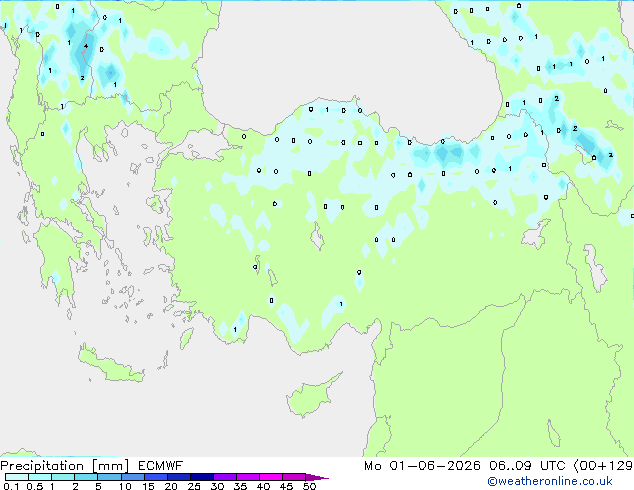Click the 35–40 mm legend swatch

[x=248, y=477]
